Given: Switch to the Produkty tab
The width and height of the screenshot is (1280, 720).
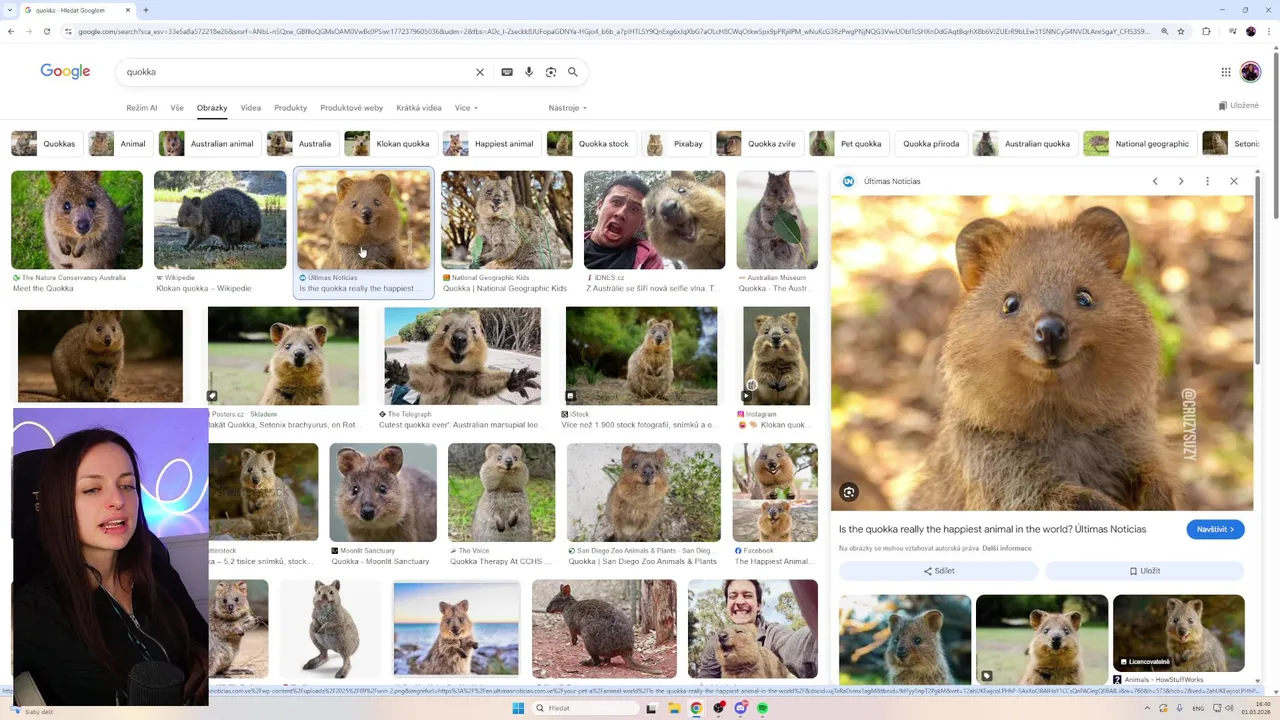Looking at the screenshot, I should click(291, 108).
